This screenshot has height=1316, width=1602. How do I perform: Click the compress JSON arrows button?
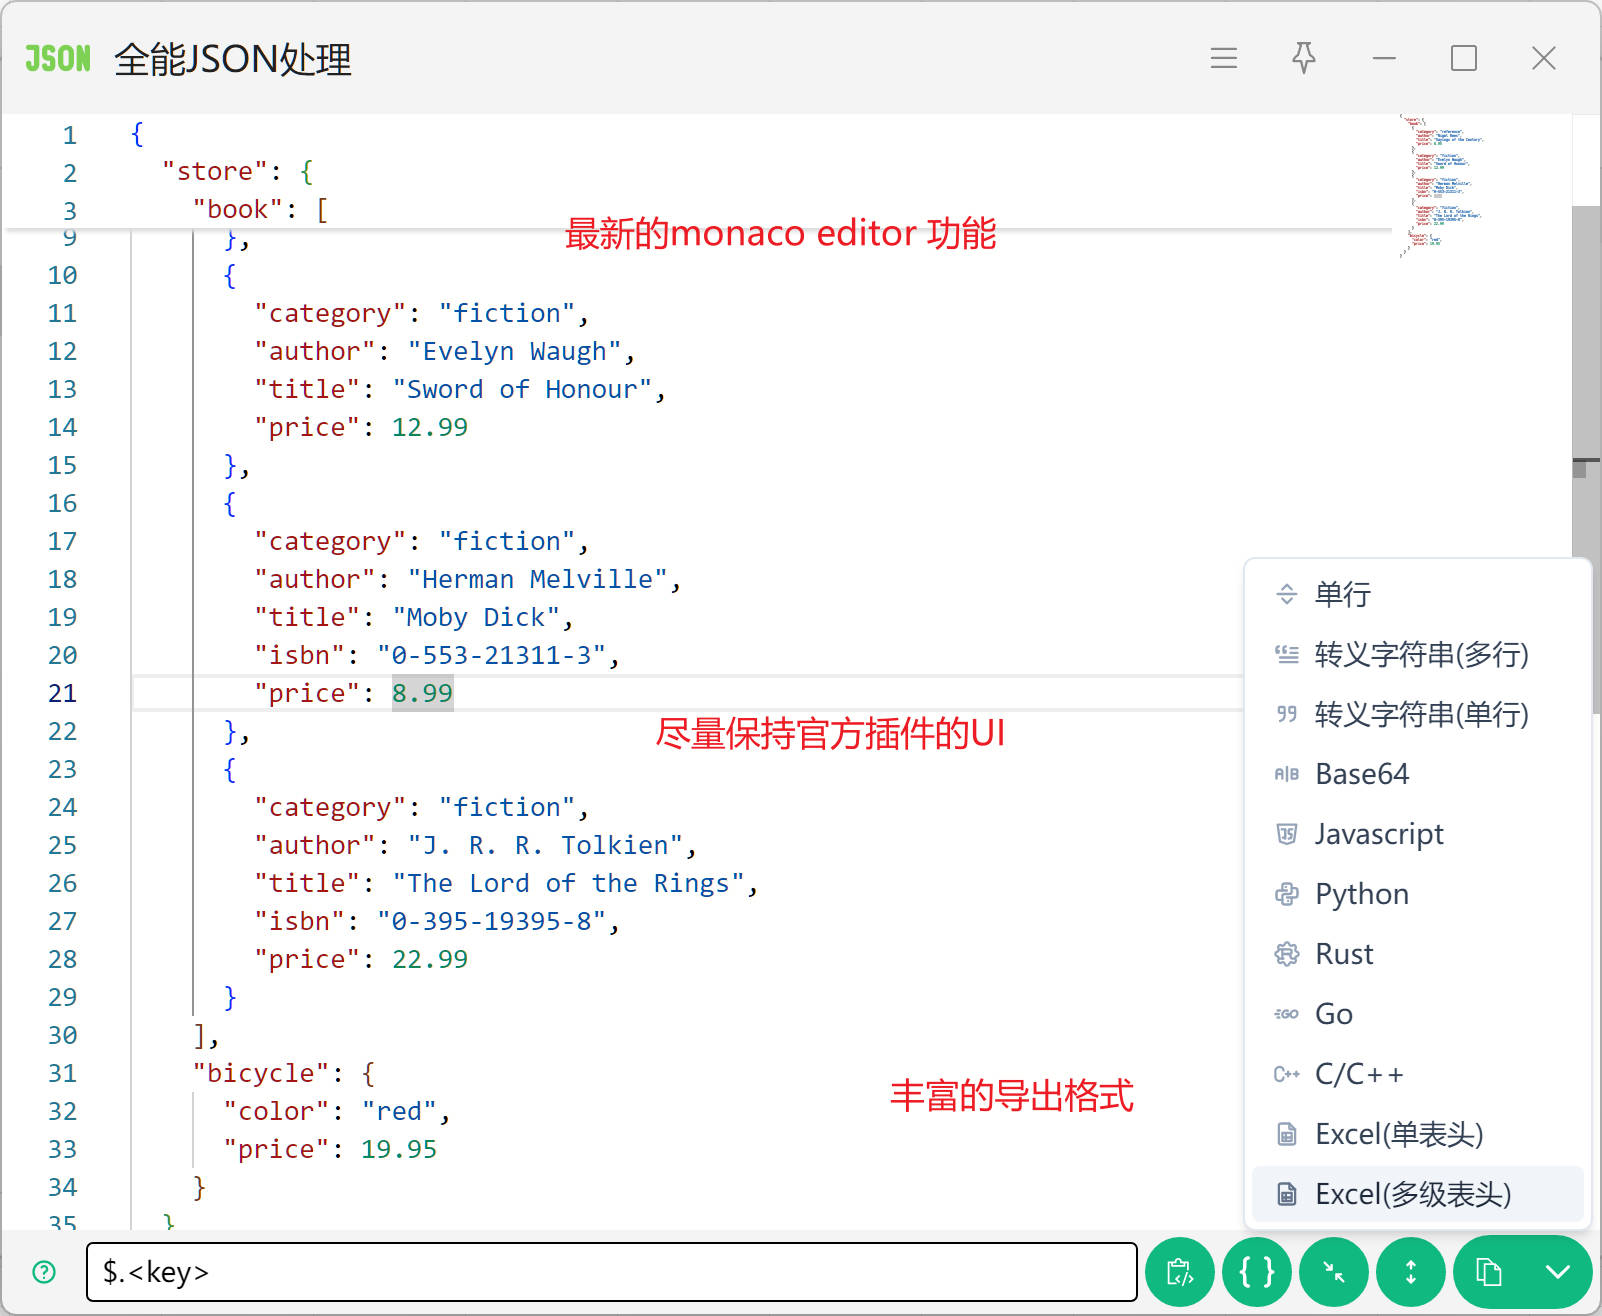pos(1334,1272)
